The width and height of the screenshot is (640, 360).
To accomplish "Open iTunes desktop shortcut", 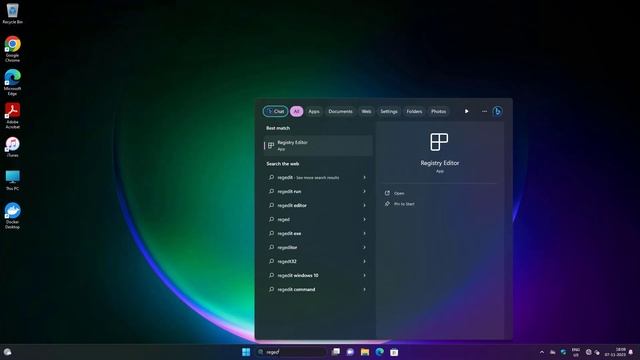I will pyautogui.click(x=12, y=147).
